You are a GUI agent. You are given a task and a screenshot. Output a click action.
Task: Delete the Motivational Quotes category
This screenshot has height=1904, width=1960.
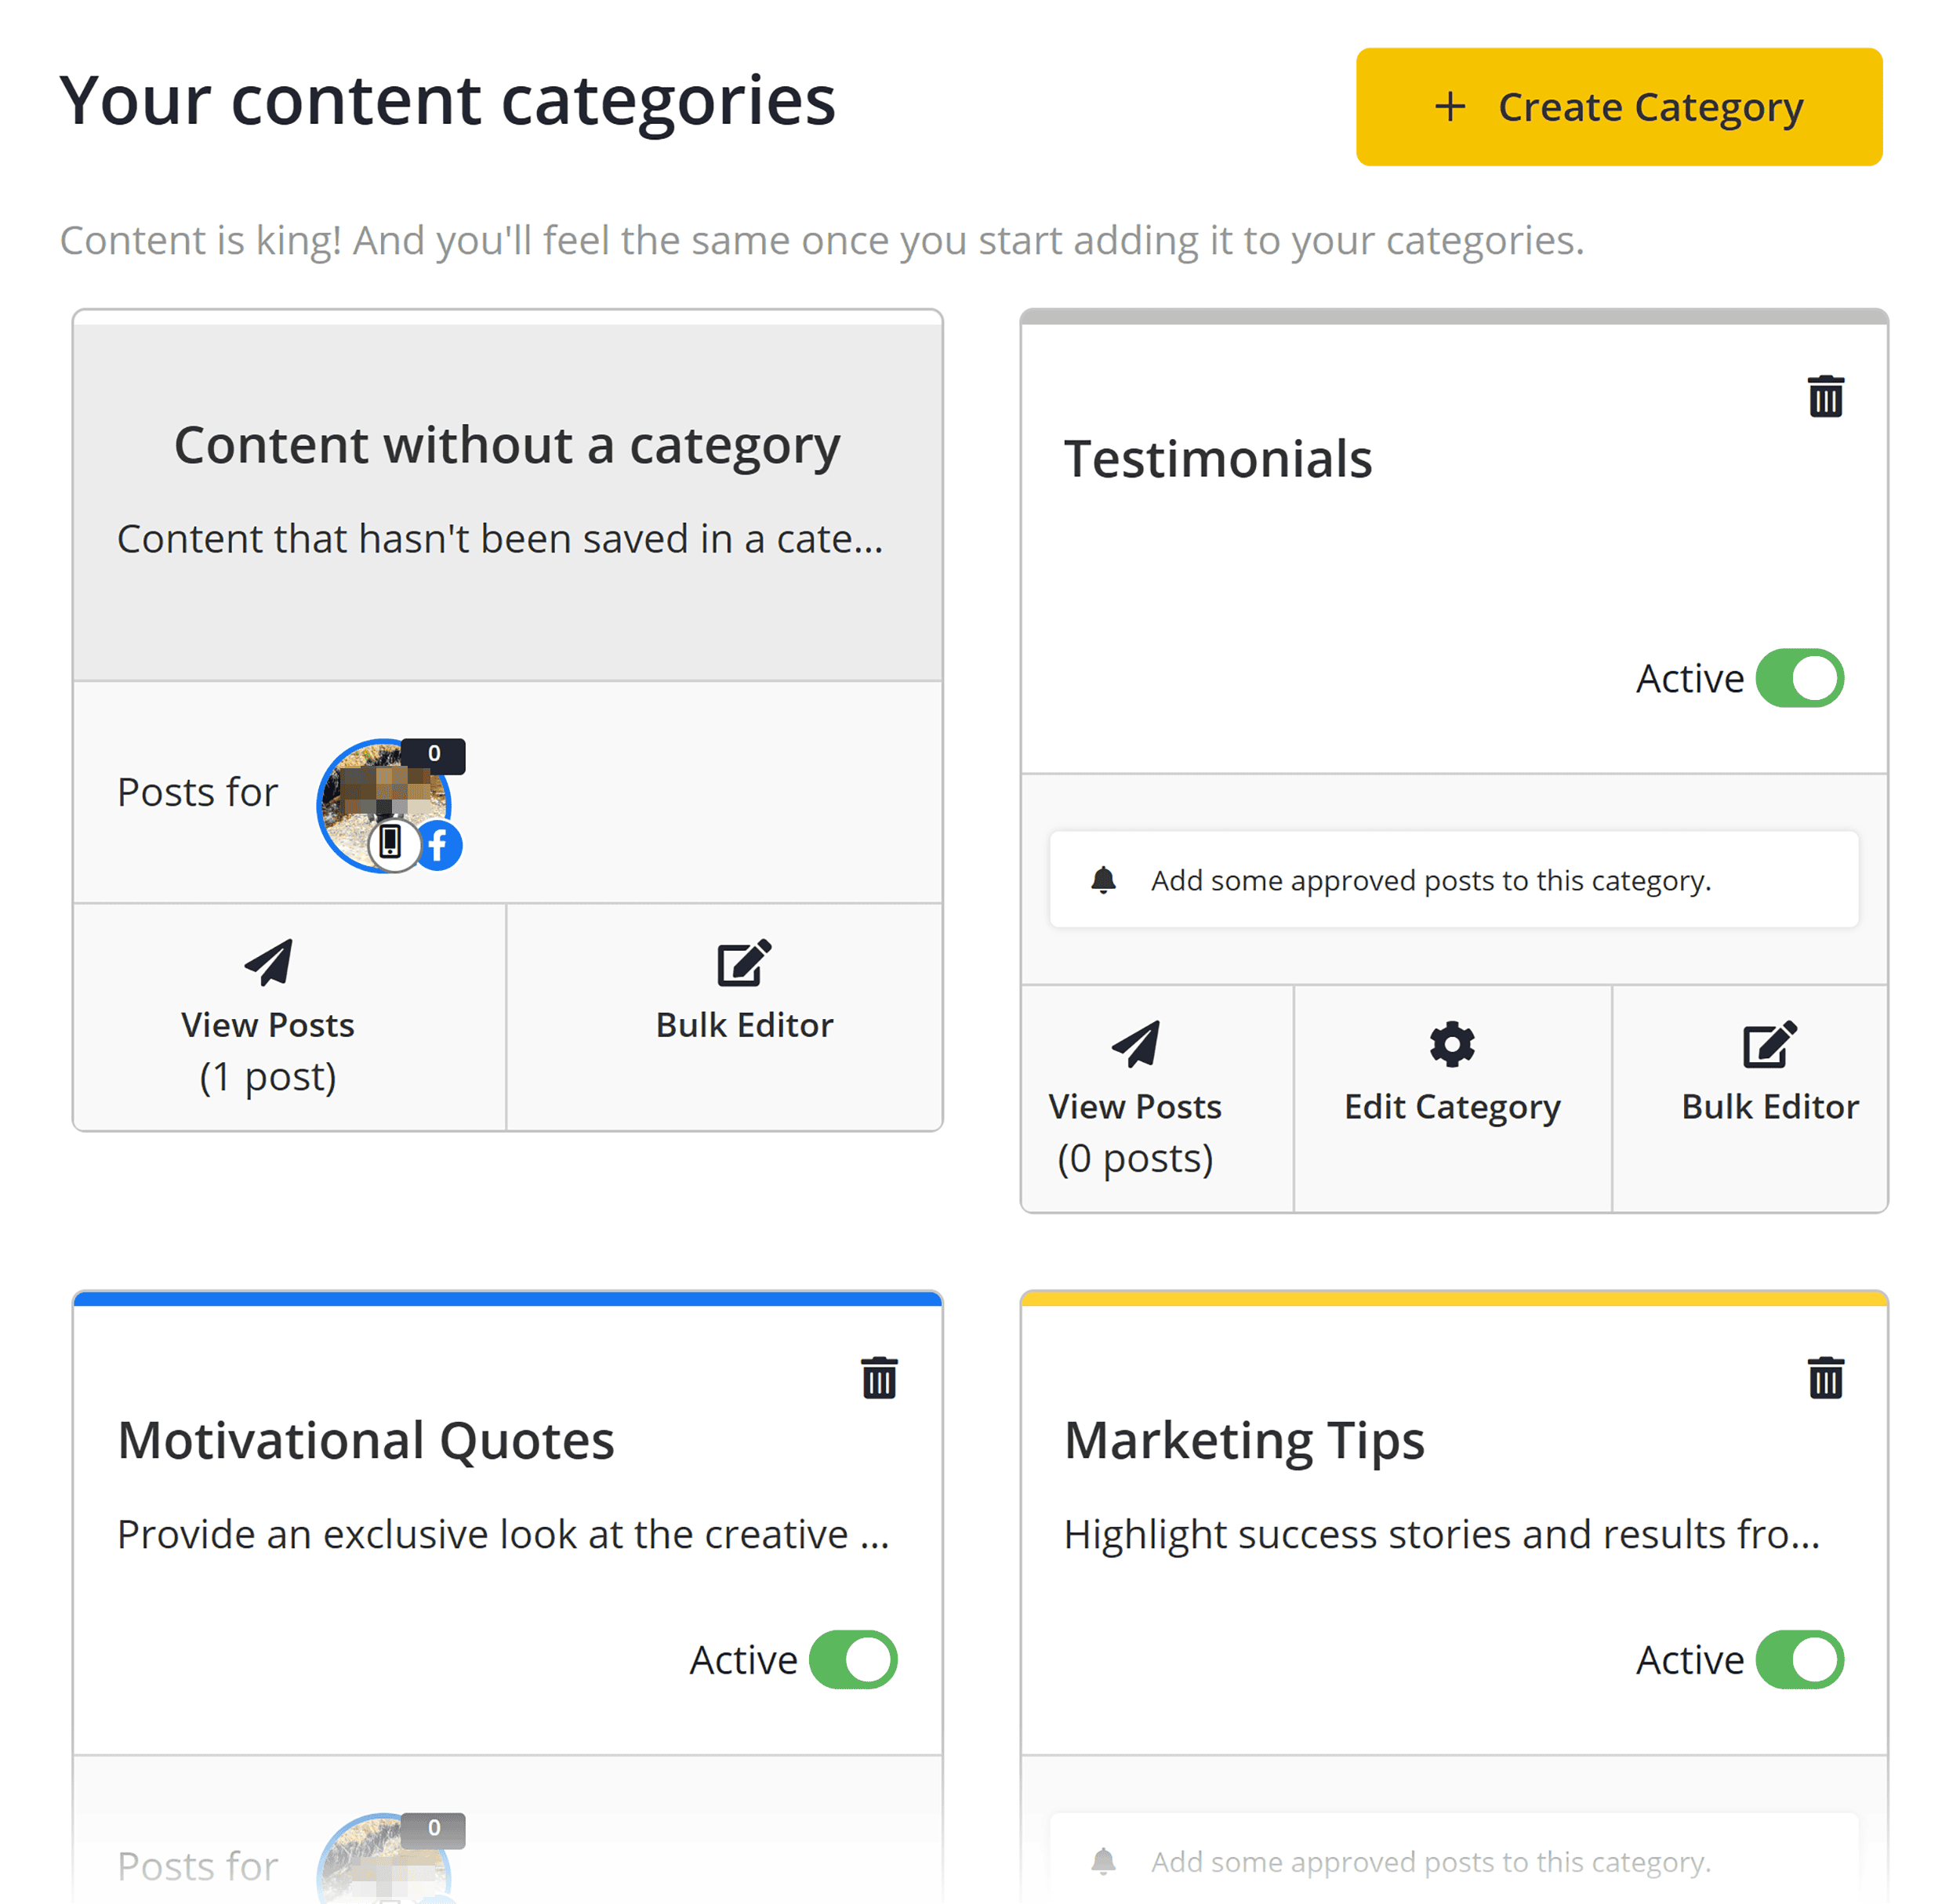(x=878, y=1377)
